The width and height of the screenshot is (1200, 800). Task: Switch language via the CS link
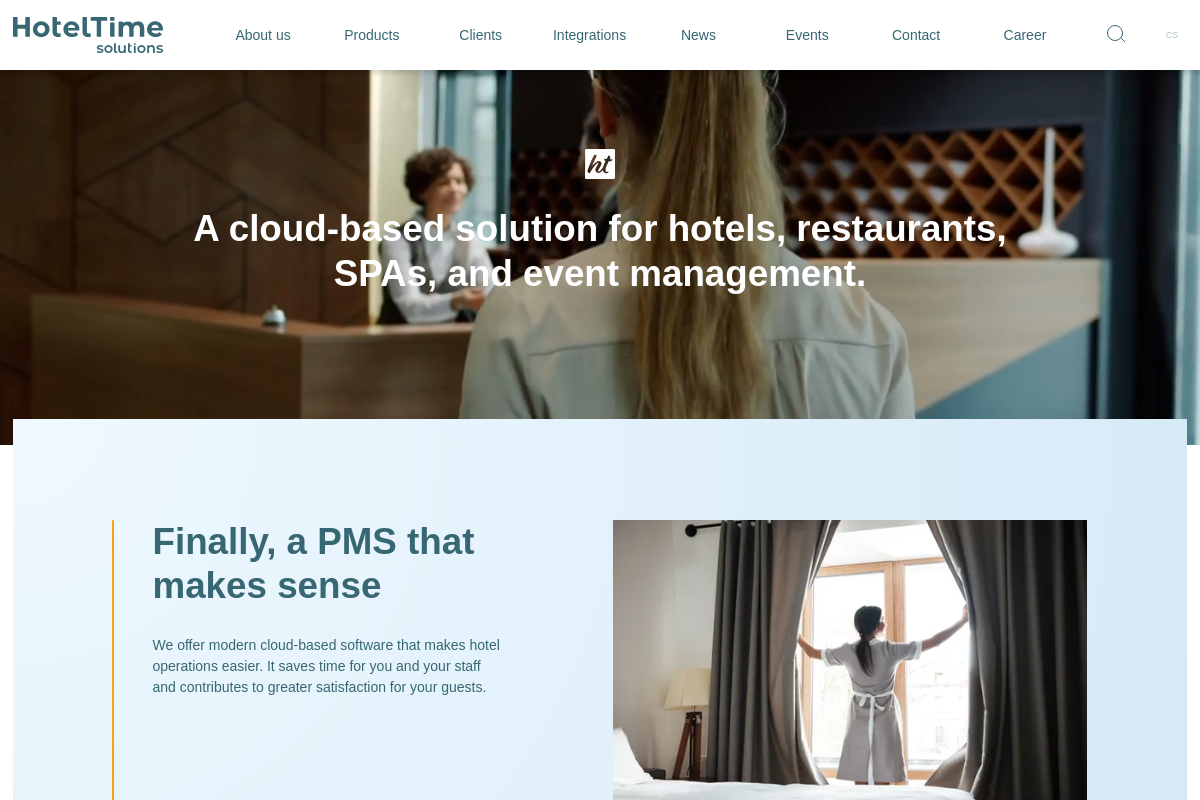click(1172, 35)
